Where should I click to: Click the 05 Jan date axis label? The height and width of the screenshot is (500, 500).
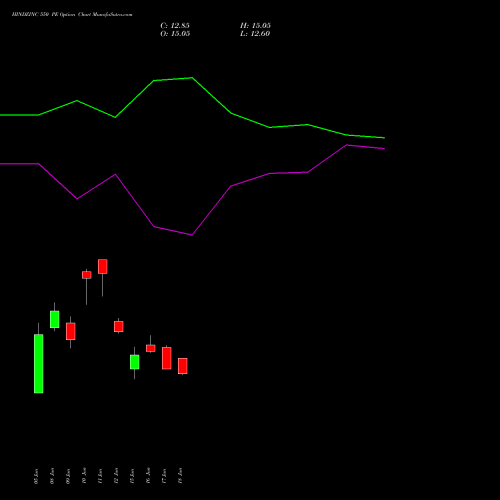click(x=36, y=476)
